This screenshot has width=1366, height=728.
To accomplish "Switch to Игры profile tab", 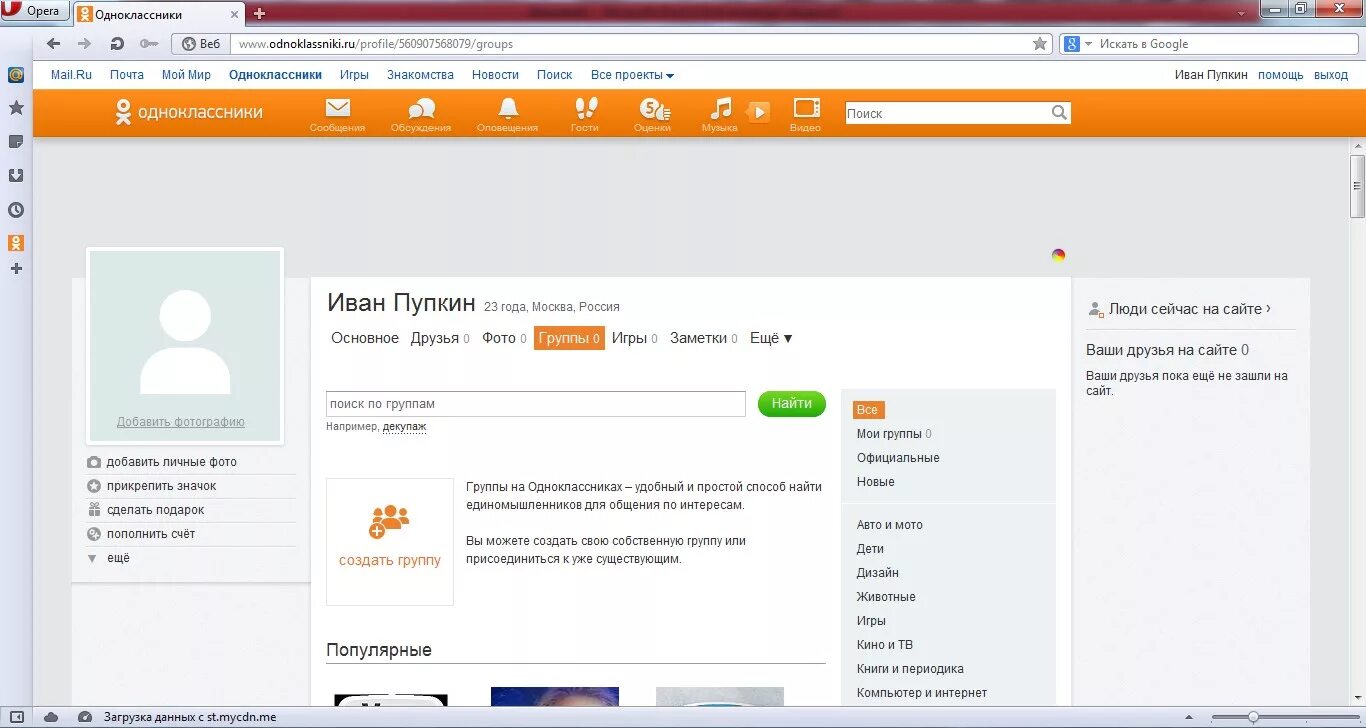I will click(x=635, y=338).
